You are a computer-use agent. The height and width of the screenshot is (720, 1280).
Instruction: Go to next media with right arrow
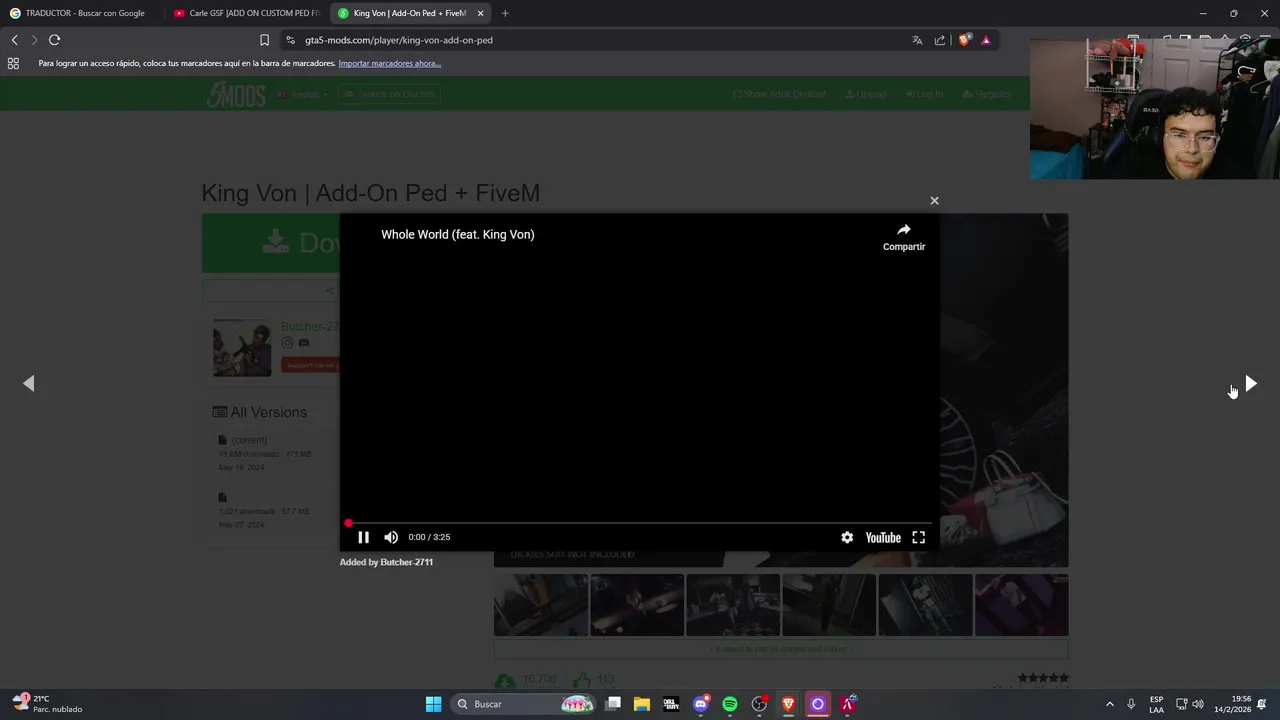(1250, 384)
